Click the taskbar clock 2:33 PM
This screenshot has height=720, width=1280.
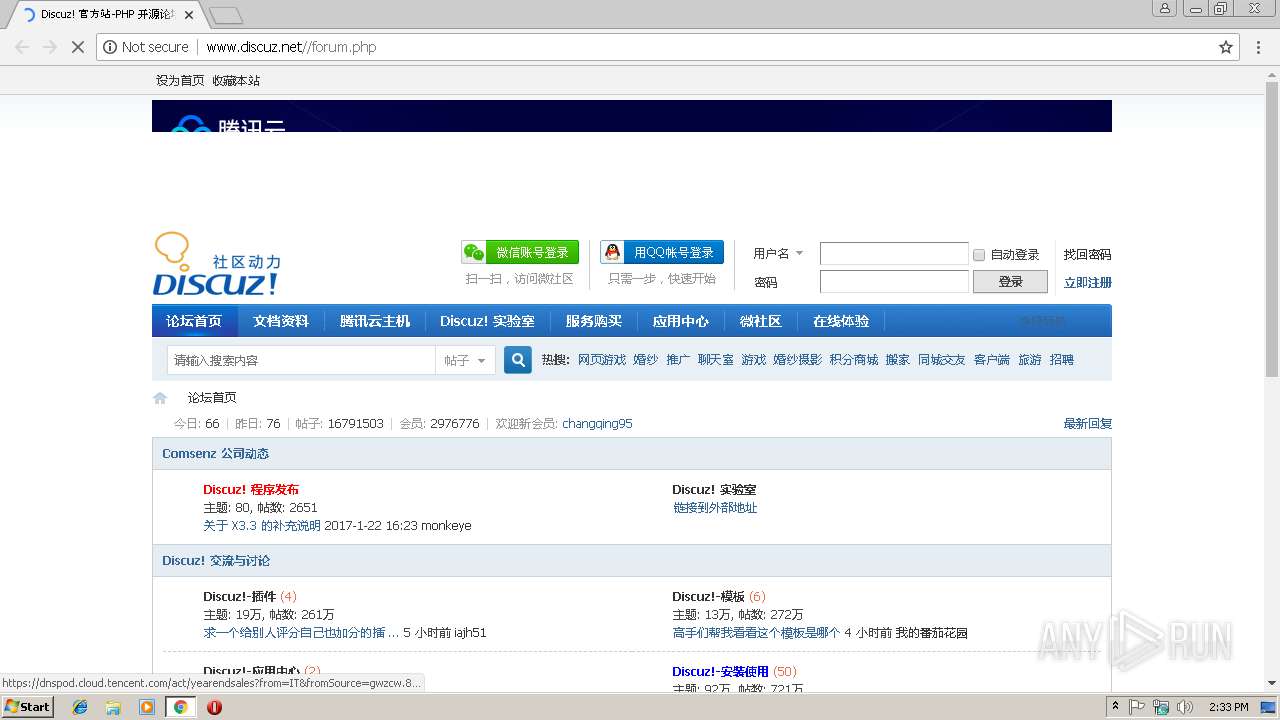point(1228,707)
